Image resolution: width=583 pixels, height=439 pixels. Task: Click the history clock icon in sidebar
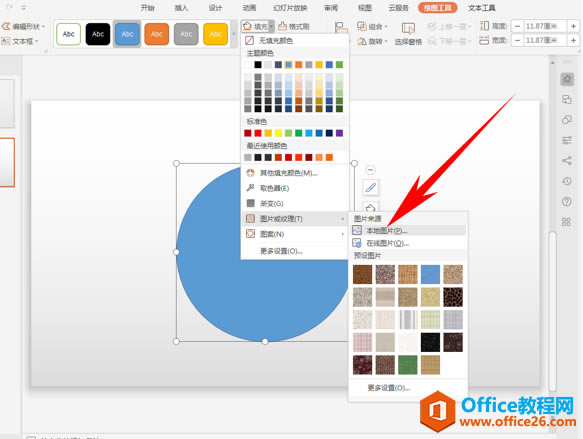tap(567, 181)
